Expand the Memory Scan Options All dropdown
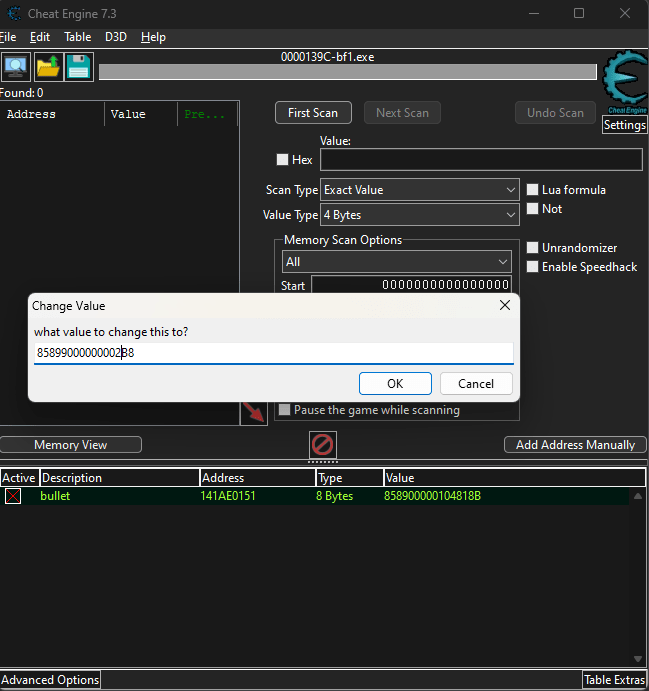The width and height of the screenshot is (649, 691). coord(397,262)
